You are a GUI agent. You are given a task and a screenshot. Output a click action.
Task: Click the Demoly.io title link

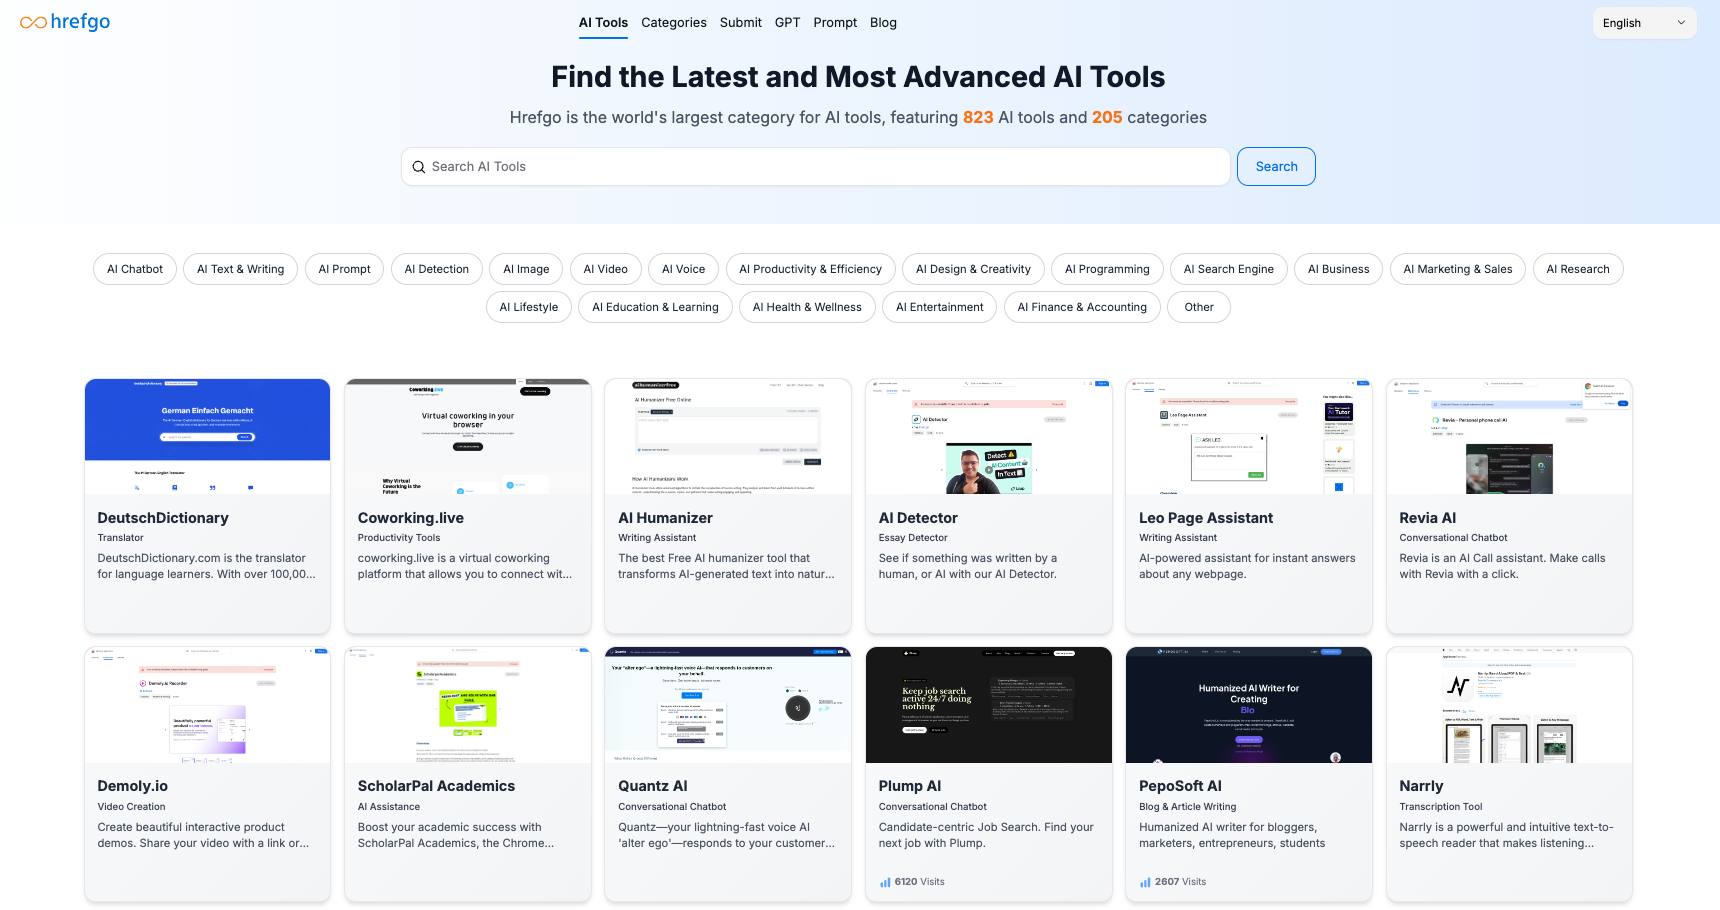[x=132, y=786]
